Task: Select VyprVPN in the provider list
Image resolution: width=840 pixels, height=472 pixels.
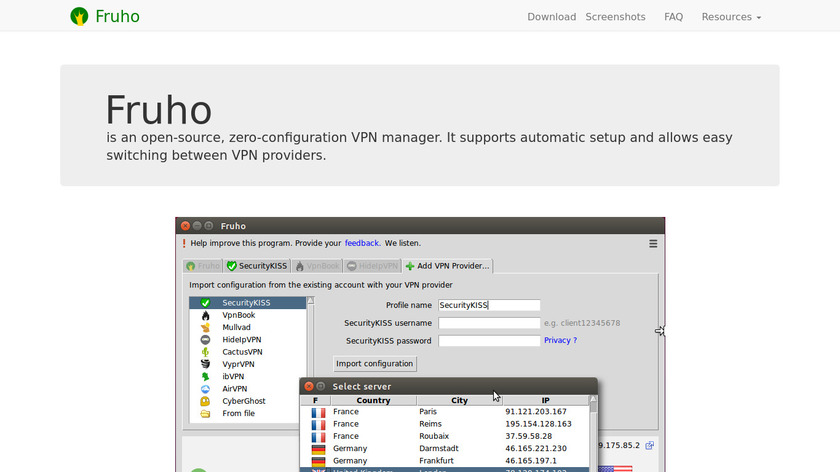Action: [248, 364]
